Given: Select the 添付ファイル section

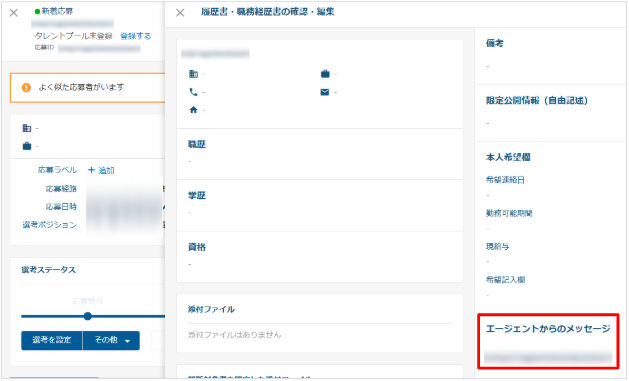Looking at the screenshot, I should pos(320,323).
